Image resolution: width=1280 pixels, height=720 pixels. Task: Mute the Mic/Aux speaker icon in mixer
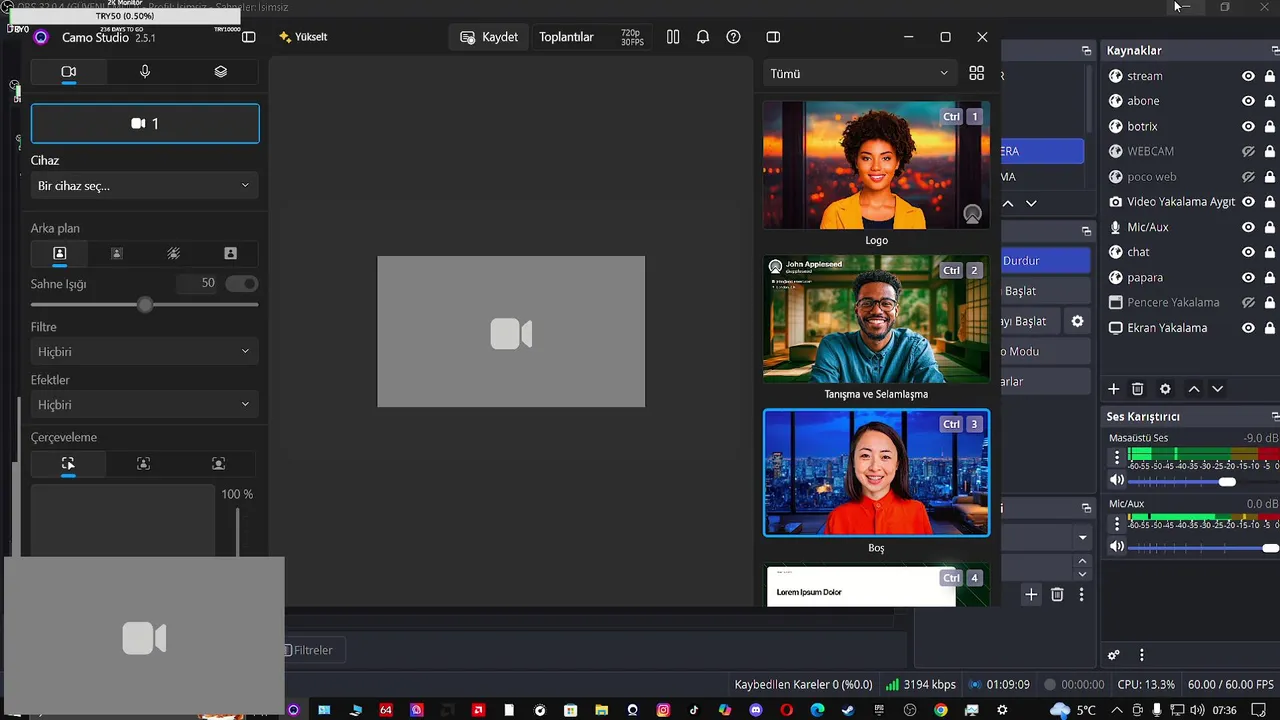[x=1117, y=547]
